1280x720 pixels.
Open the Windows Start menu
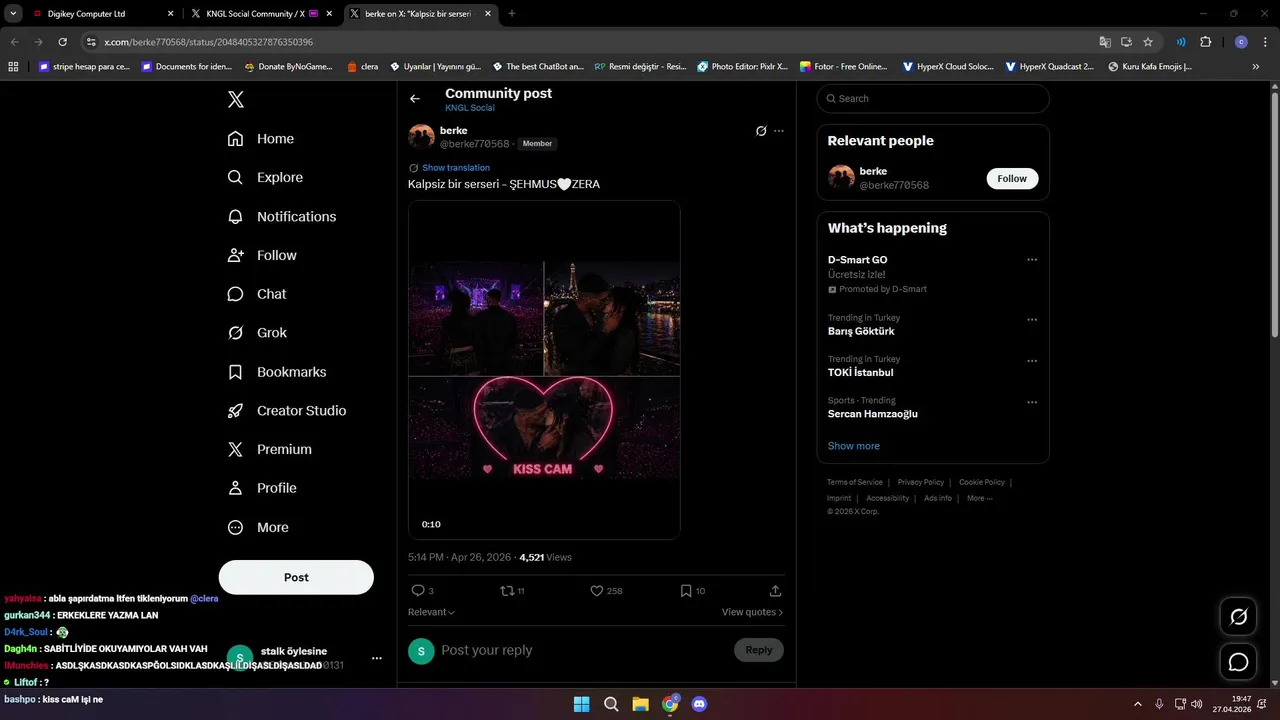(x=581, y=704)
